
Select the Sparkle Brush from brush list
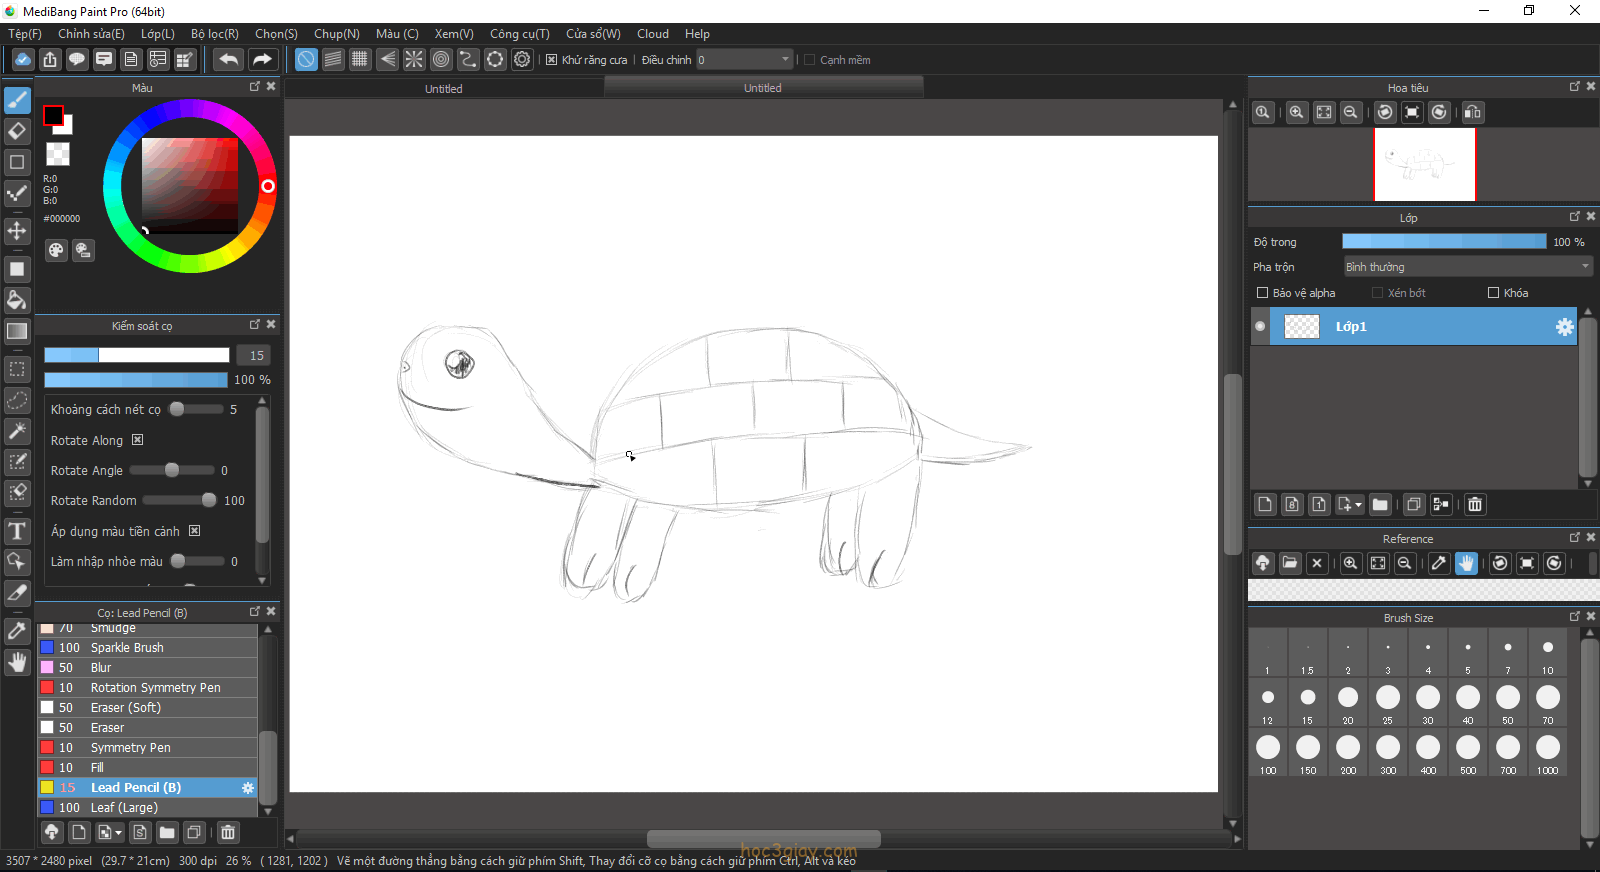pos(127,648)
